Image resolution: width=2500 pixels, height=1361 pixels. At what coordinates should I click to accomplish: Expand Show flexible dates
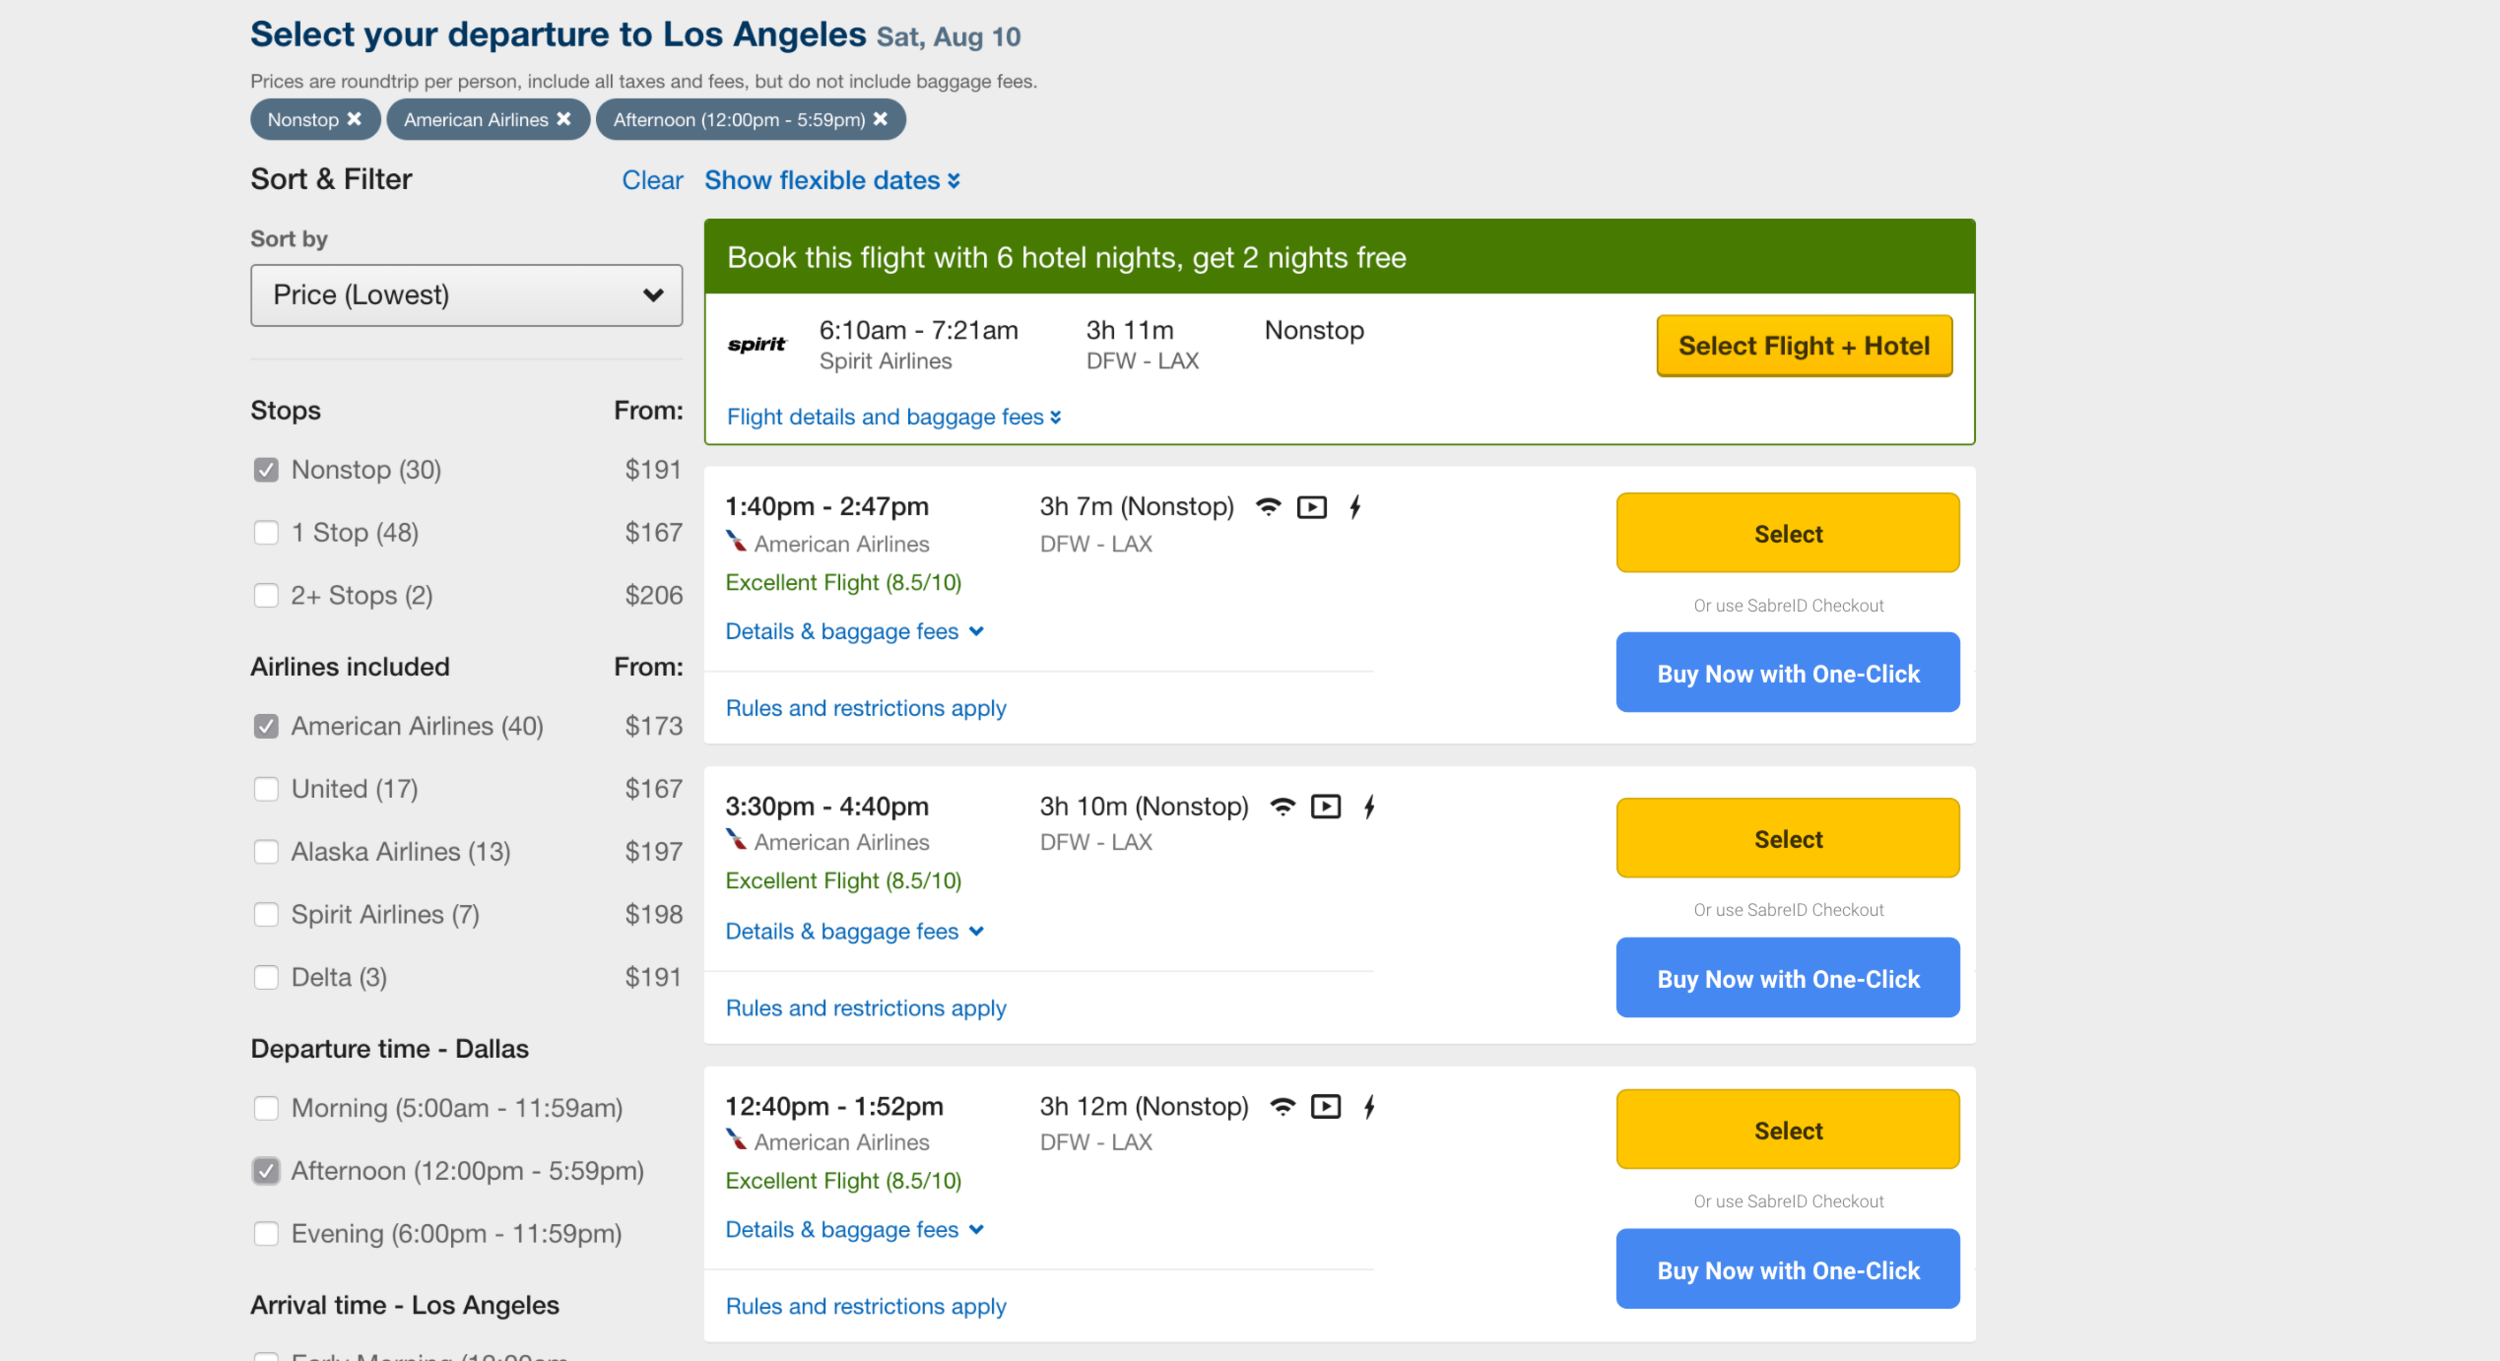click(832, 180)
